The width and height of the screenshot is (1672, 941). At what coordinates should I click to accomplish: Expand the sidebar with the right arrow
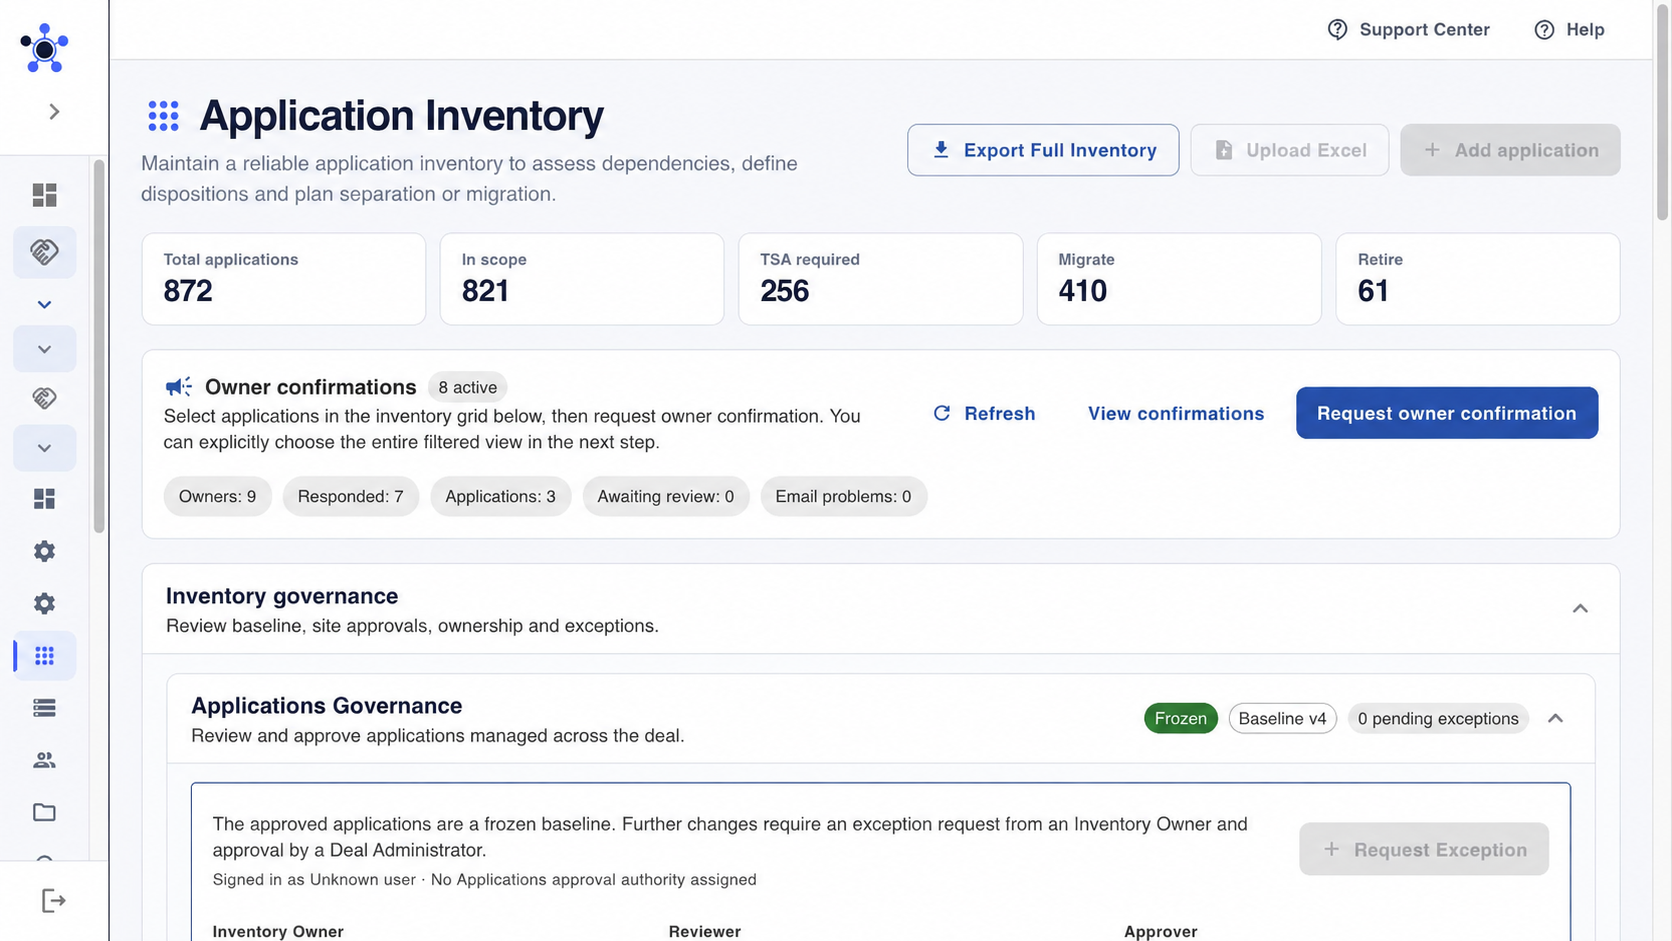click(54, 112)
